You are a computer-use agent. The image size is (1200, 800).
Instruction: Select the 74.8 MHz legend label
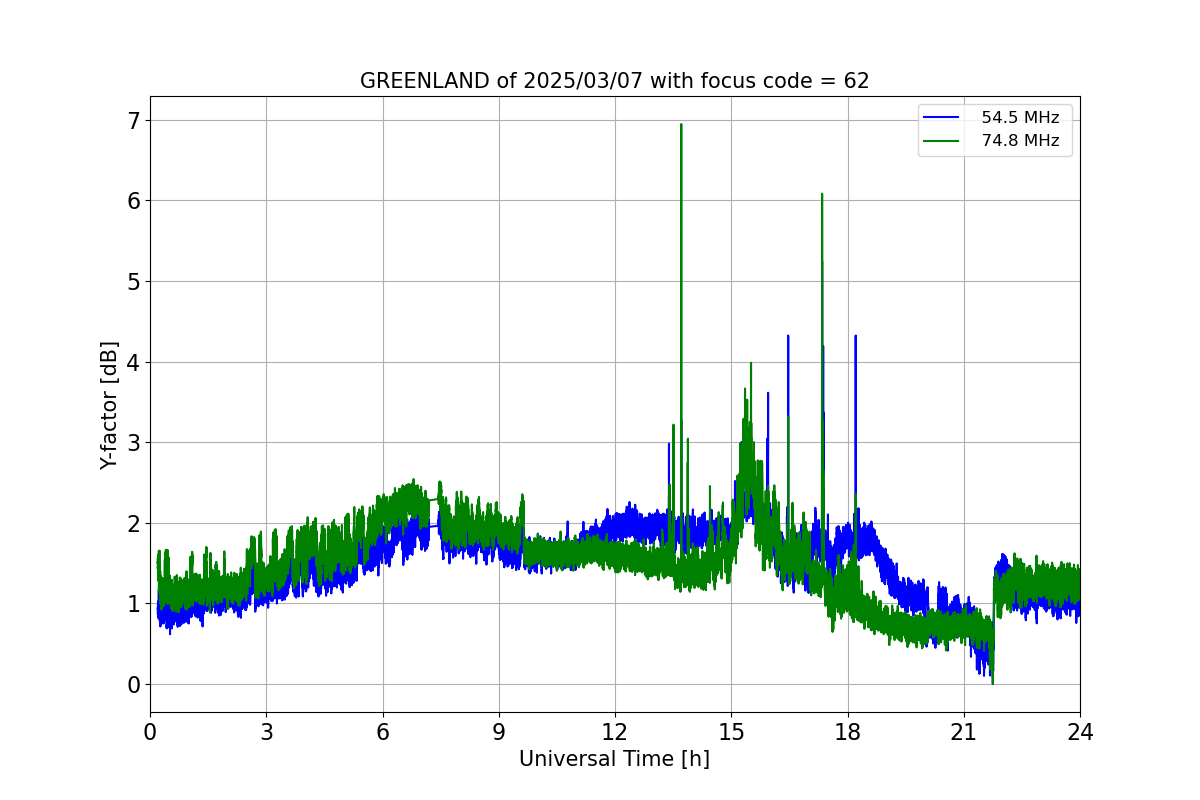[x=1020, y=141]
